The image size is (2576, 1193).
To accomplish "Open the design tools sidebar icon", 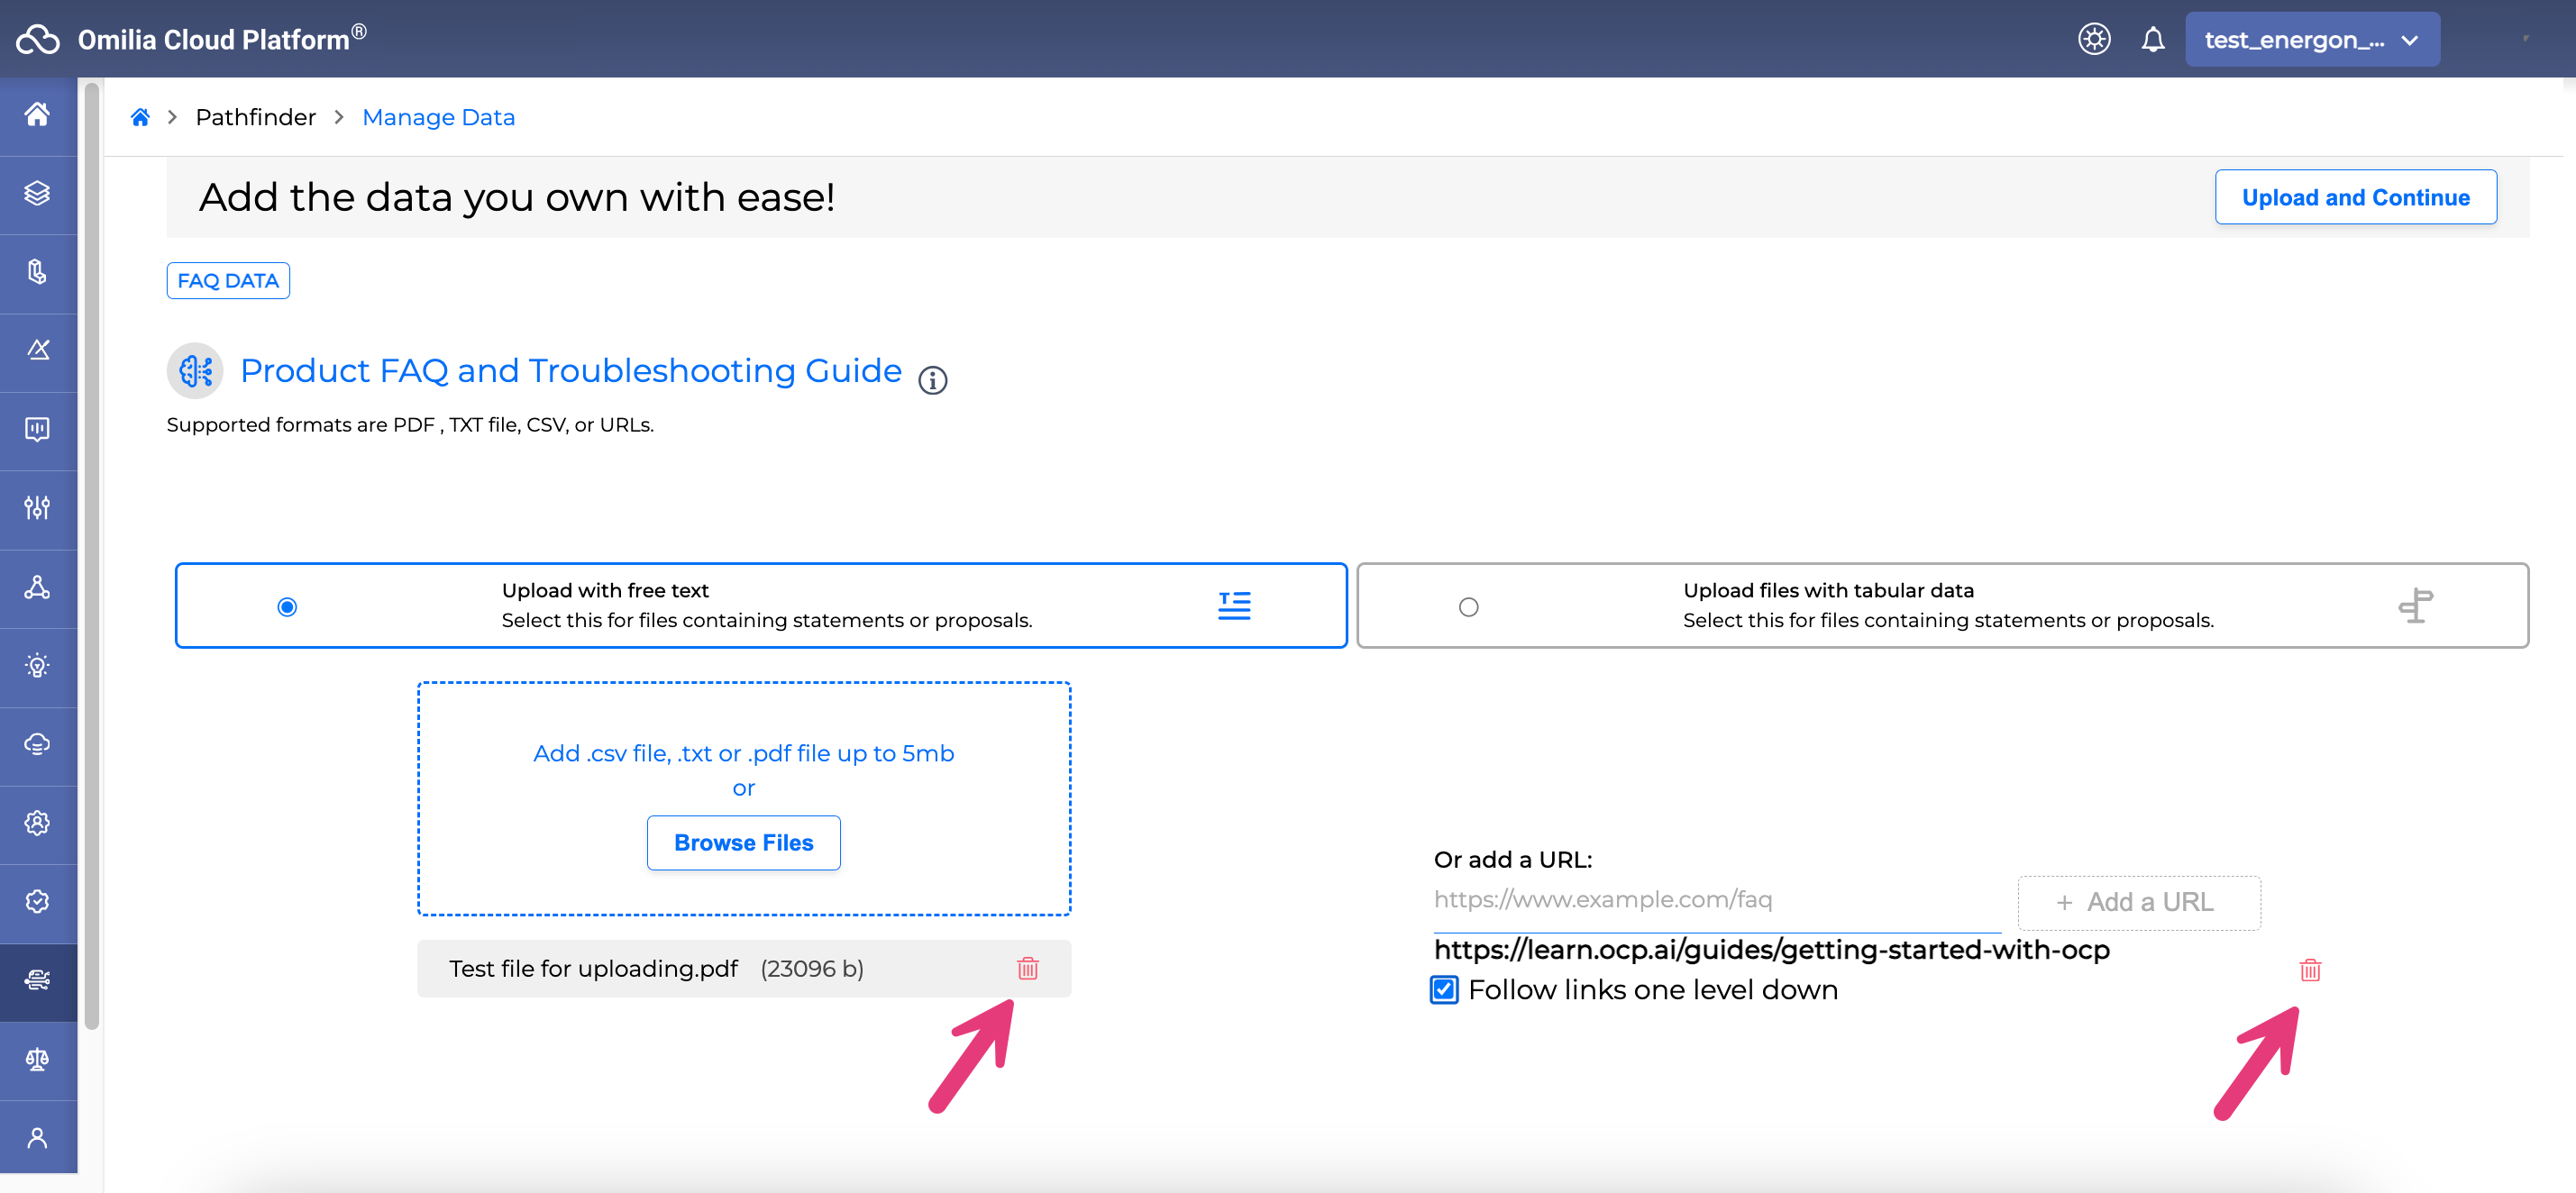I will click(37, 350).
